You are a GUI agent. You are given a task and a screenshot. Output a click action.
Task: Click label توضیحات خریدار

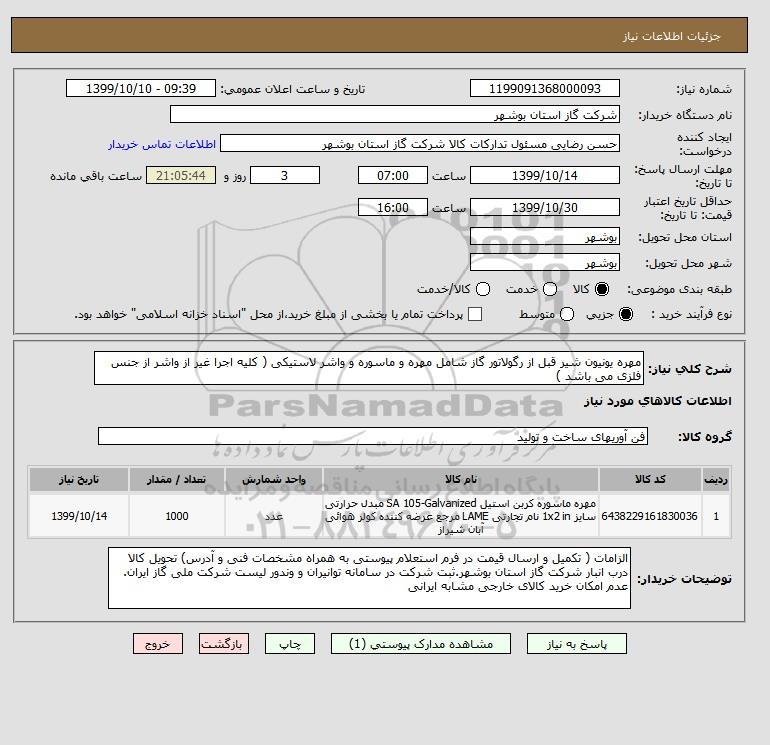coord(684,579)
